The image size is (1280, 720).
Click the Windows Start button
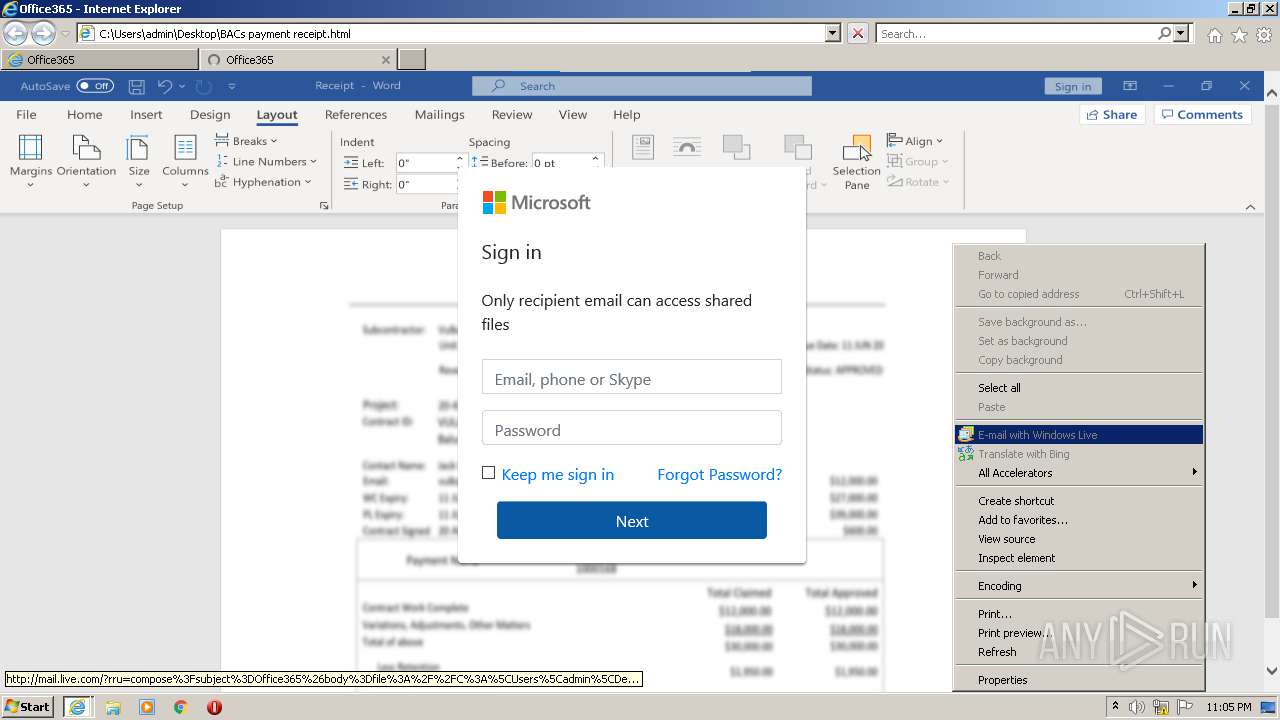28,707
